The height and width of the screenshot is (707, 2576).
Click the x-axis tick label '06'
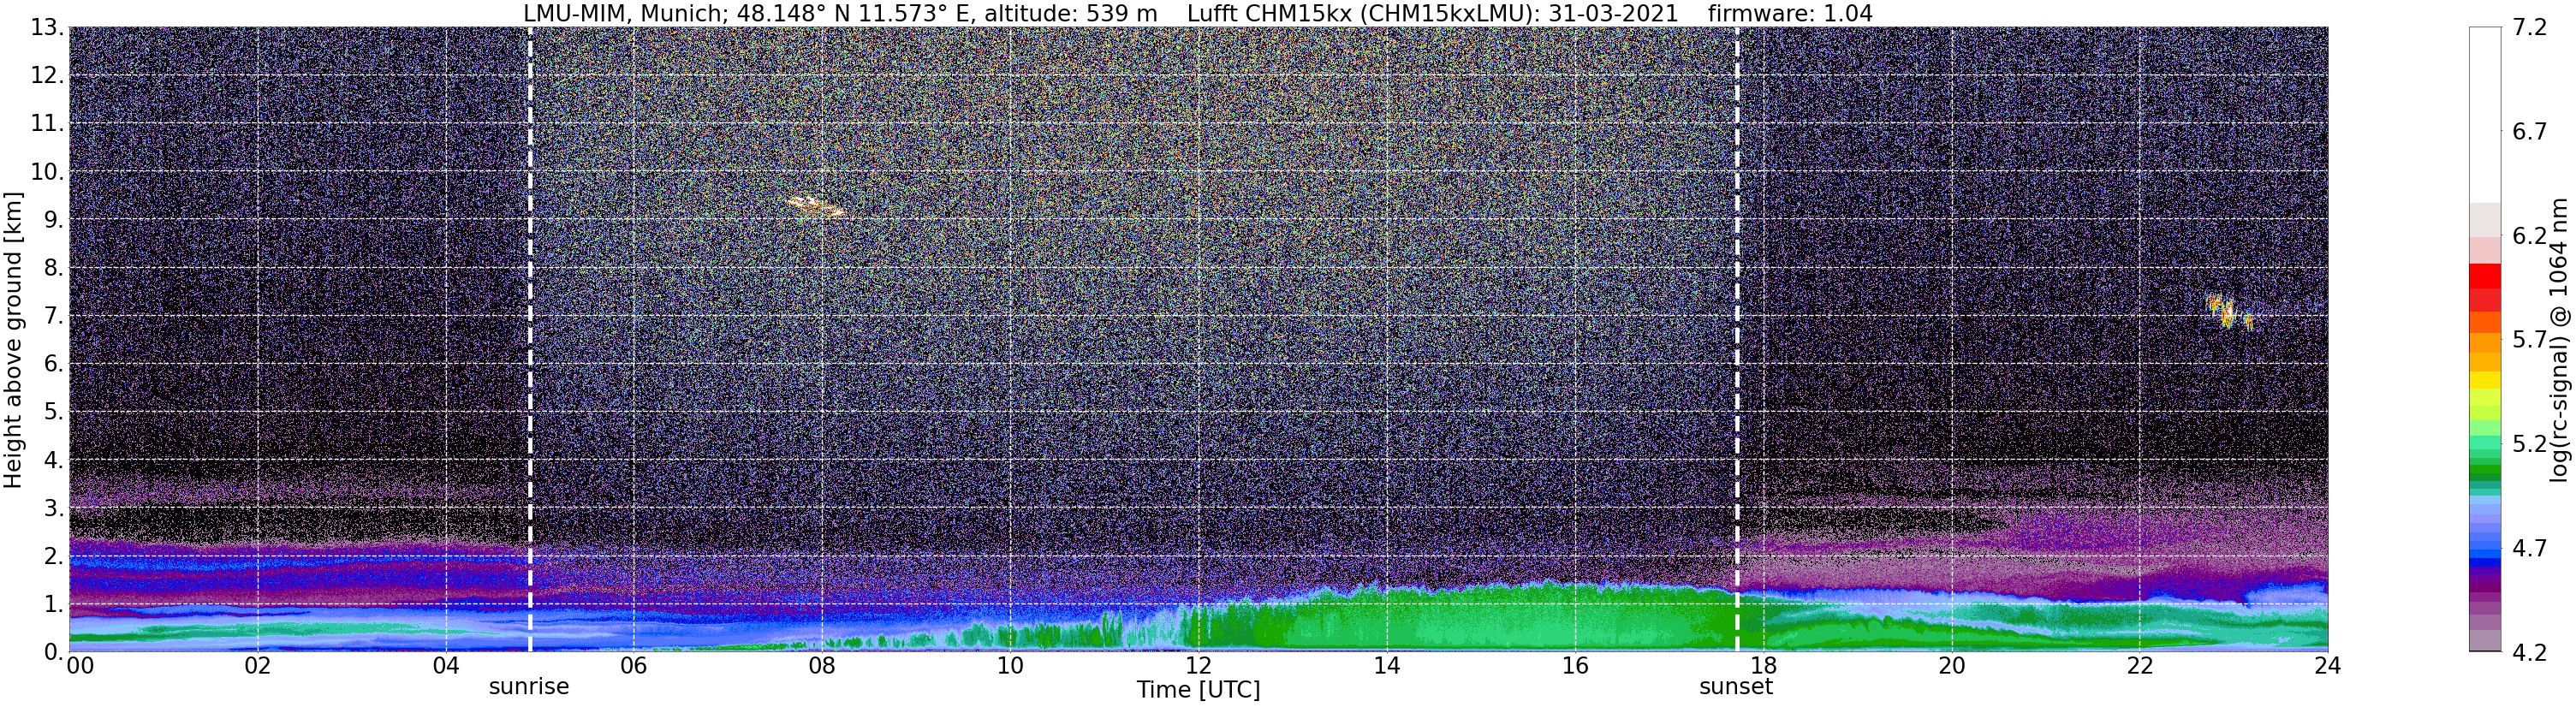click(x=634, y=666)
